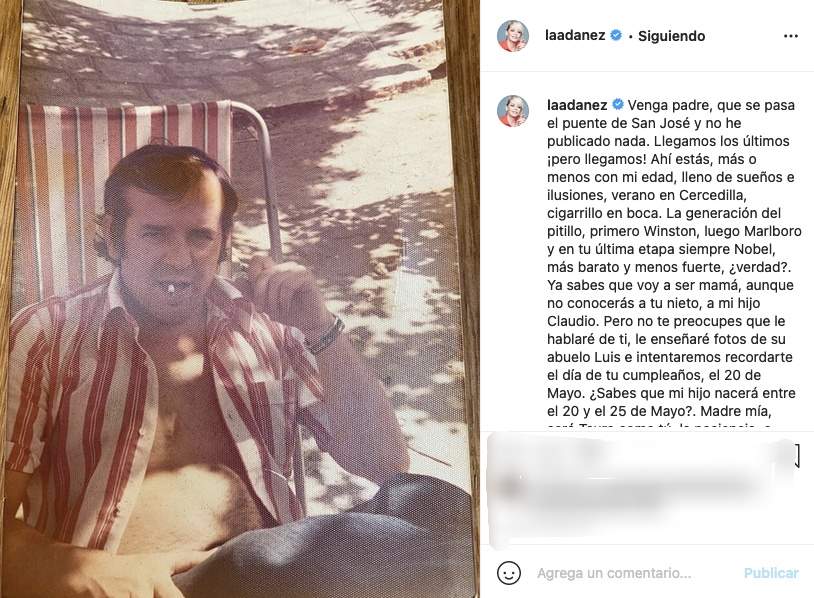Screen dimensions: 814x598
Task: Open the three-dot more options menu
Action: [790, 36]
